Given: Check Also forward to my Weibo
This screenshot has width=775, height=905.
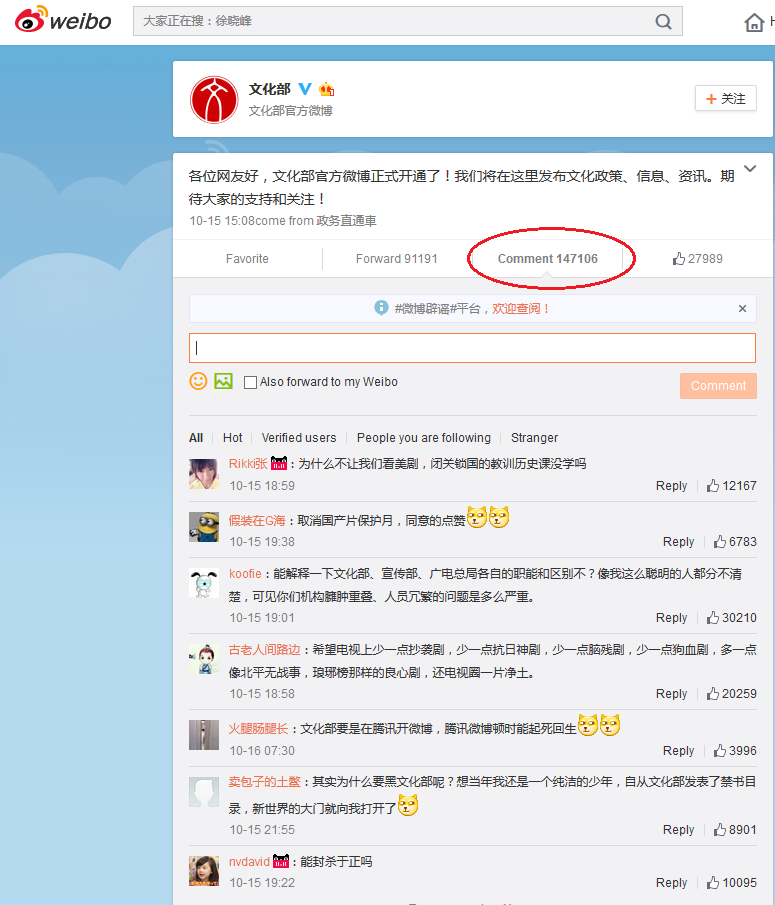Looking at the screenshot, I should tap(250, 382).
